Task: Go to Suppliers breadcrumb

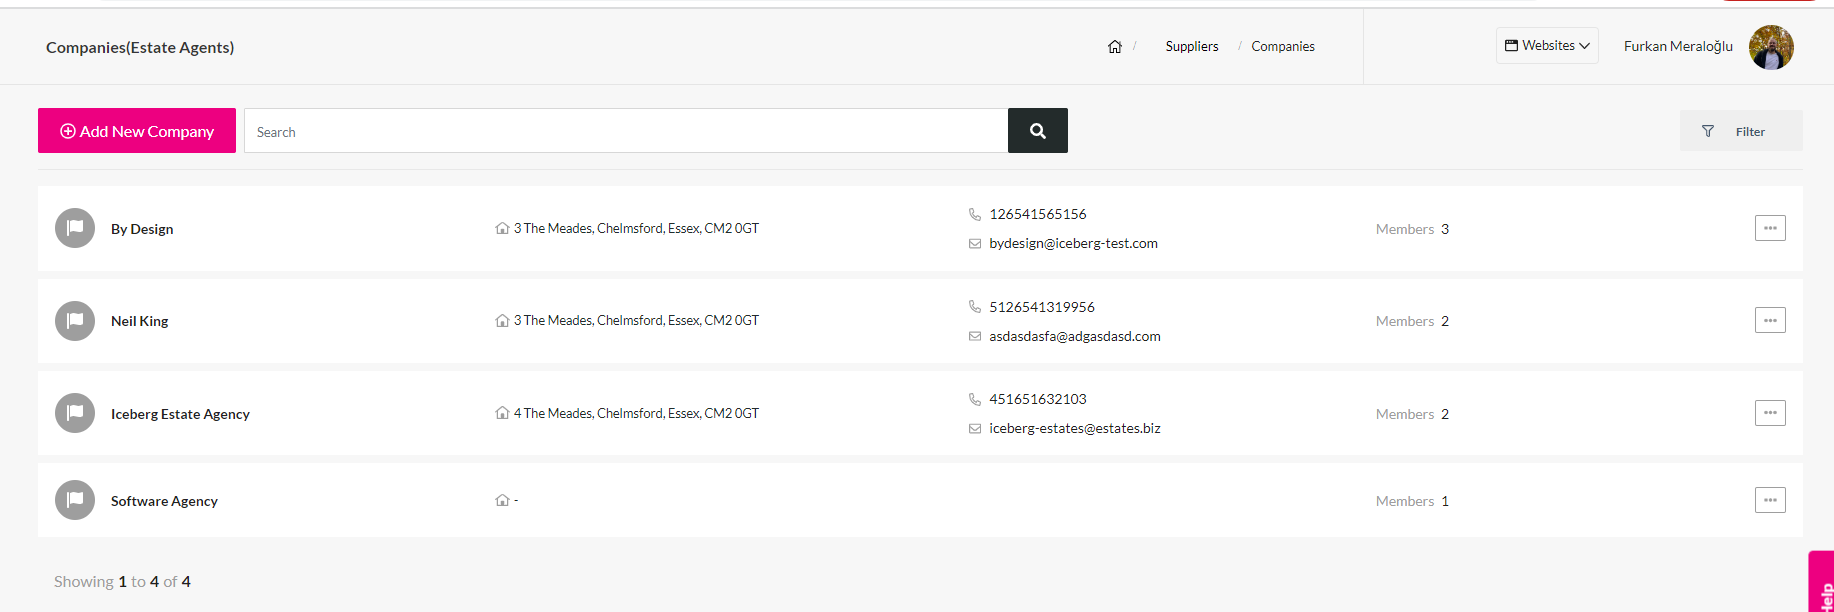Action: click(x=1192, y=47)
